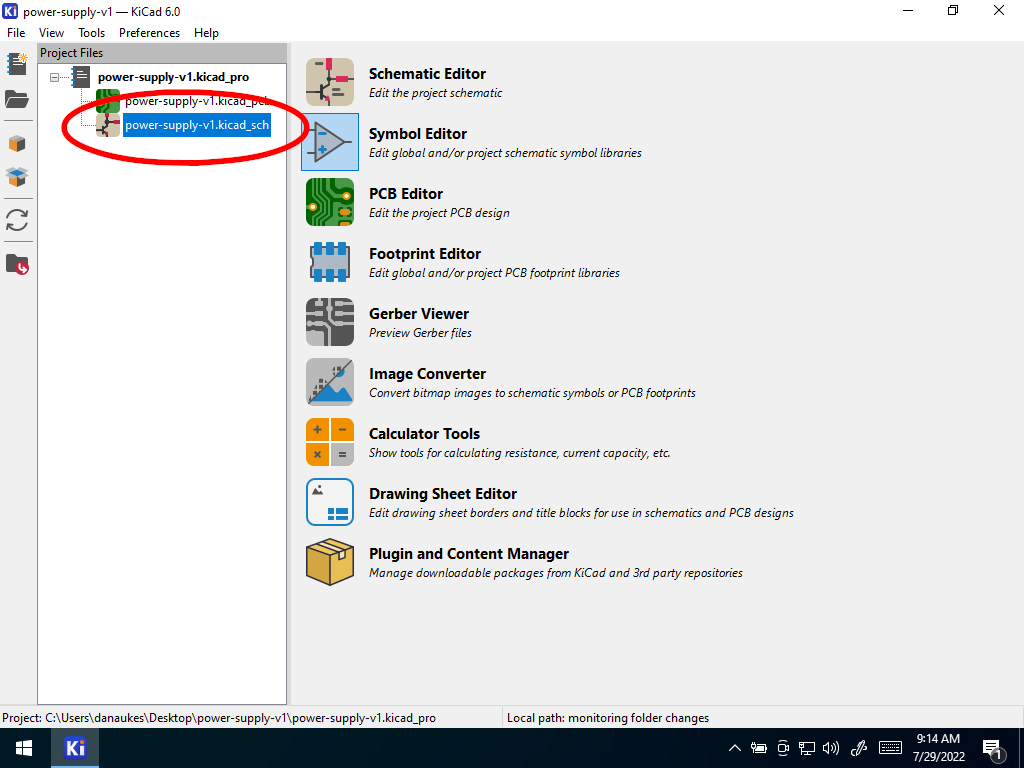Click the KiCad logo in title bar
This screenshot has width=1024, height=768.
(10, 11)
